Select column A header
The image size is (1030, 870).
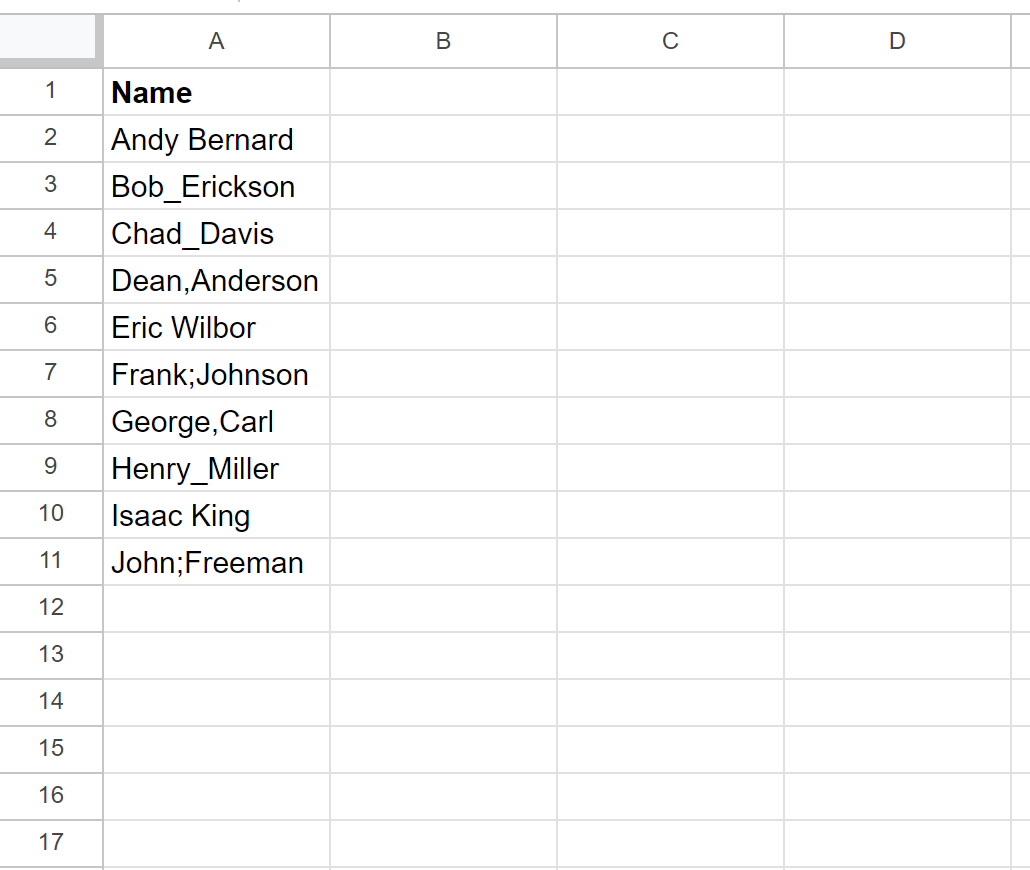(217, 41)
